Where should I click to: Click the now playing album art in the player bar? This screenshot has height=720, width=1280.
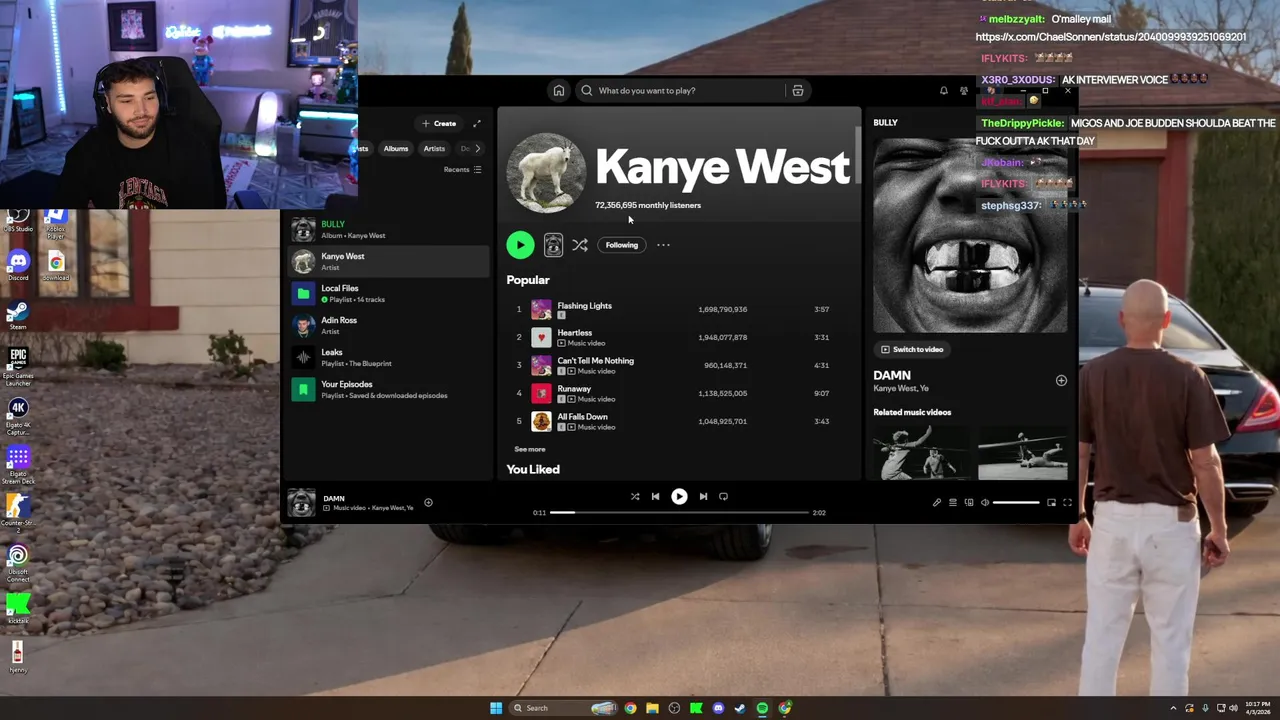point(301,502)
